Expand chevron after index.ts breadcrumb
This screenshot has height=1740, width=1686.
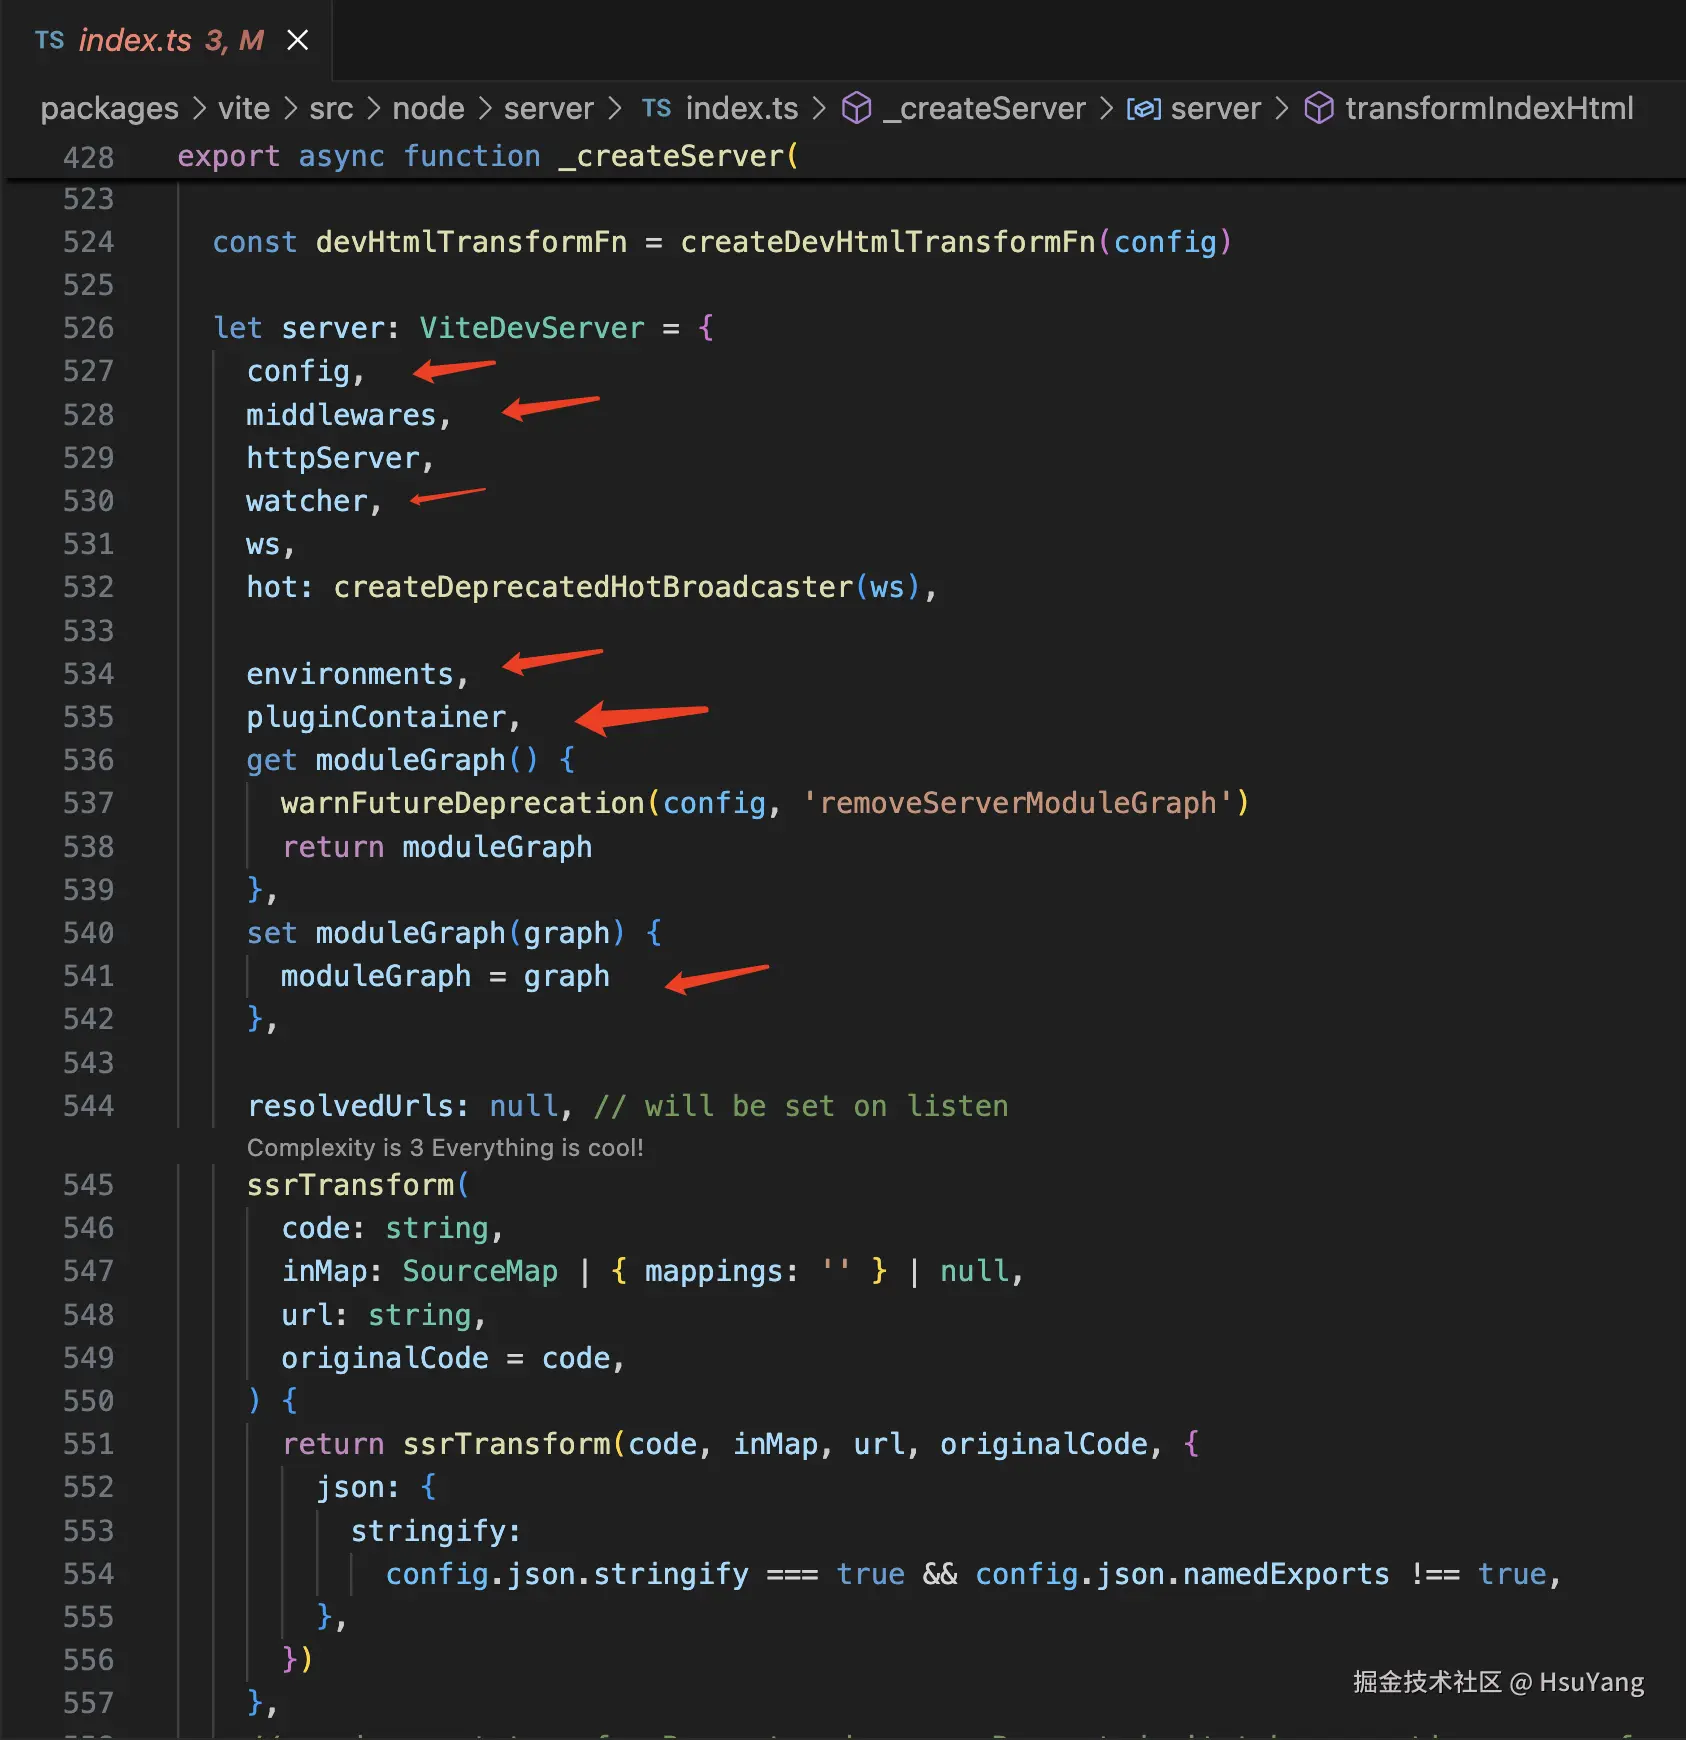pos(819,108)
